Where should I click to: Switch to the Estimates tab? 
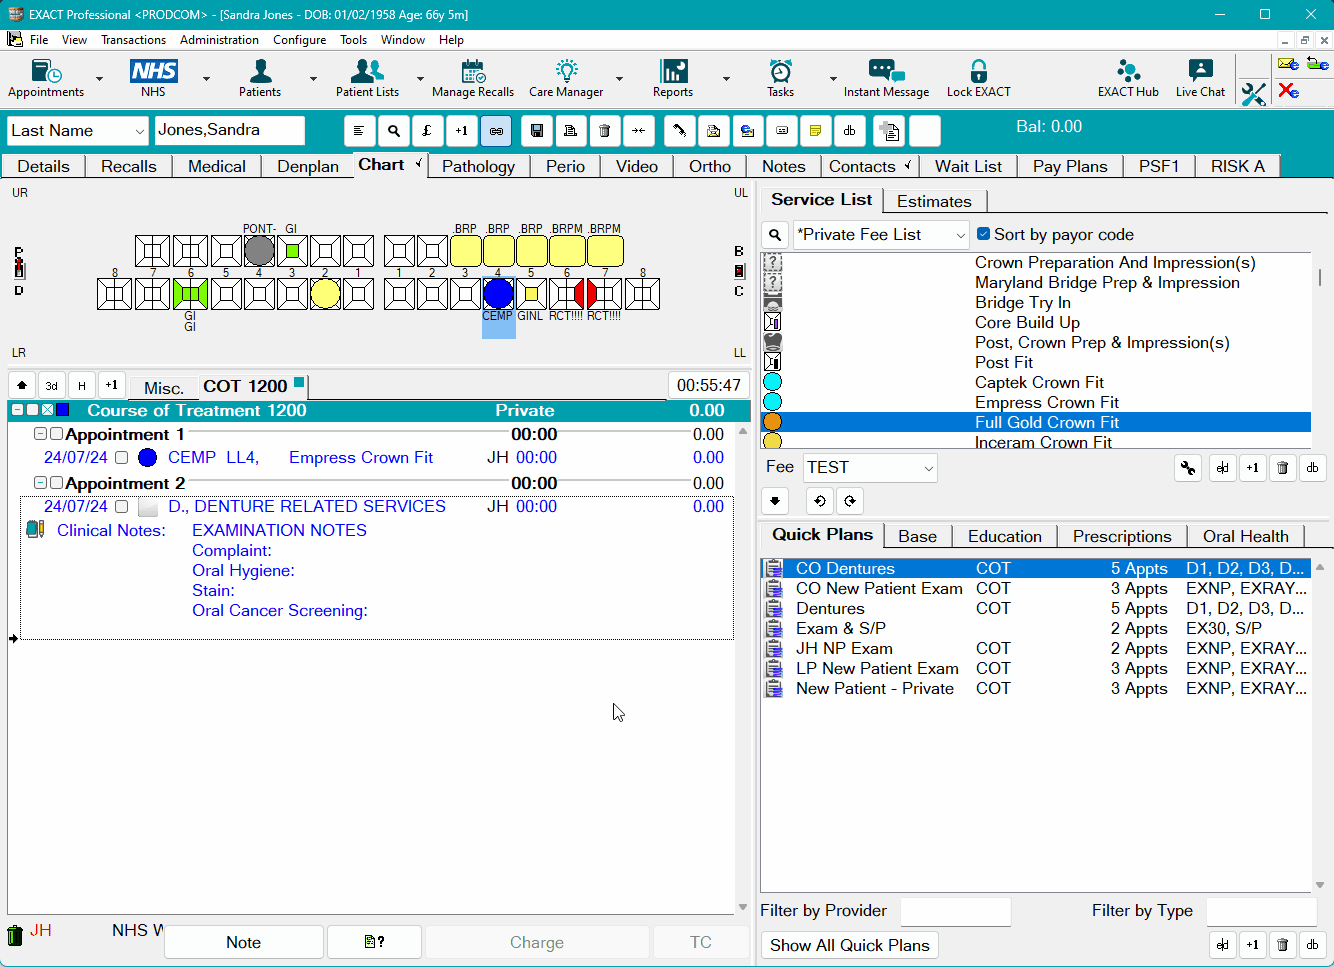(x=934, y=201)
